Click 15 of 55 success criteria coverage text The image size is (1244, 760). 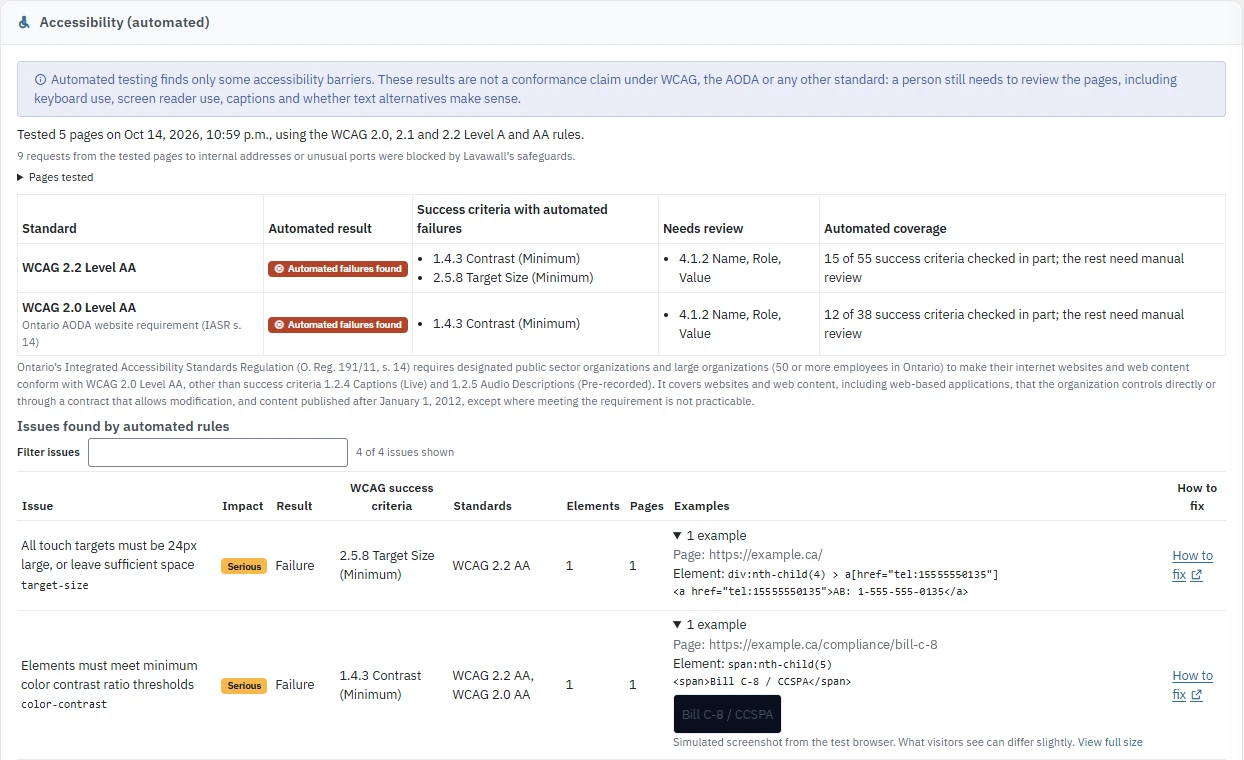tap(1004, 268)
